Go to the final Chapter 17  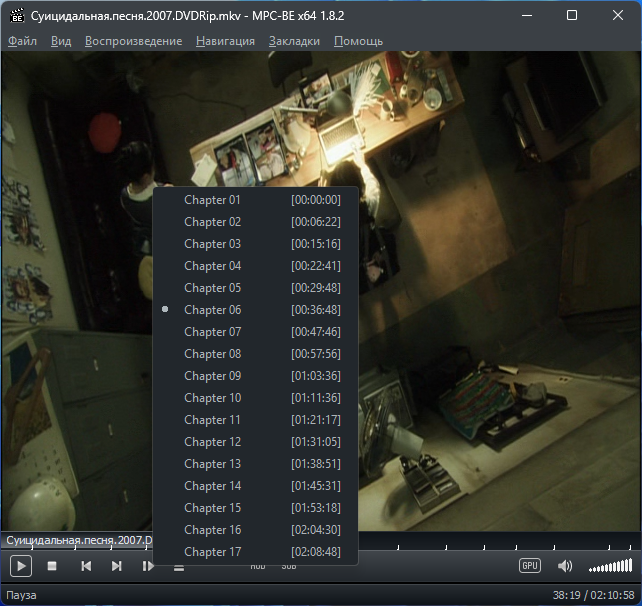[x=255, y=552]
